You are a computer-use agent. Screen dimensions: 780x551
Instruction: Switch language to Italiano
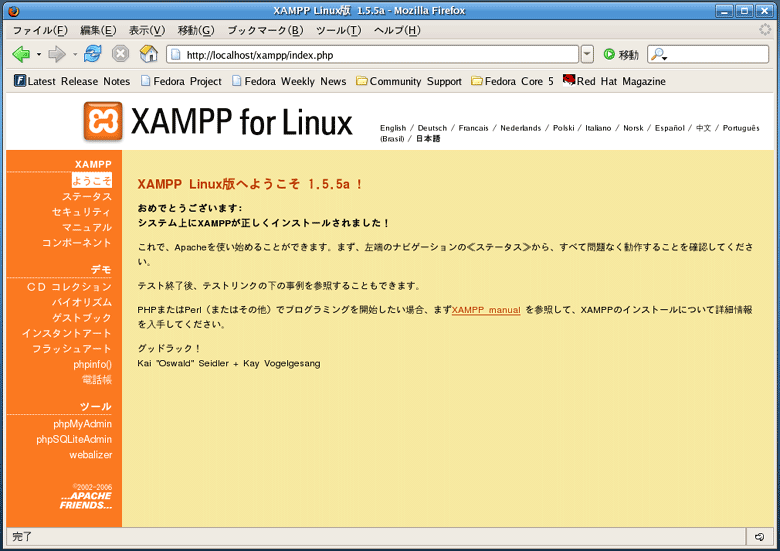tap(598, 128)
